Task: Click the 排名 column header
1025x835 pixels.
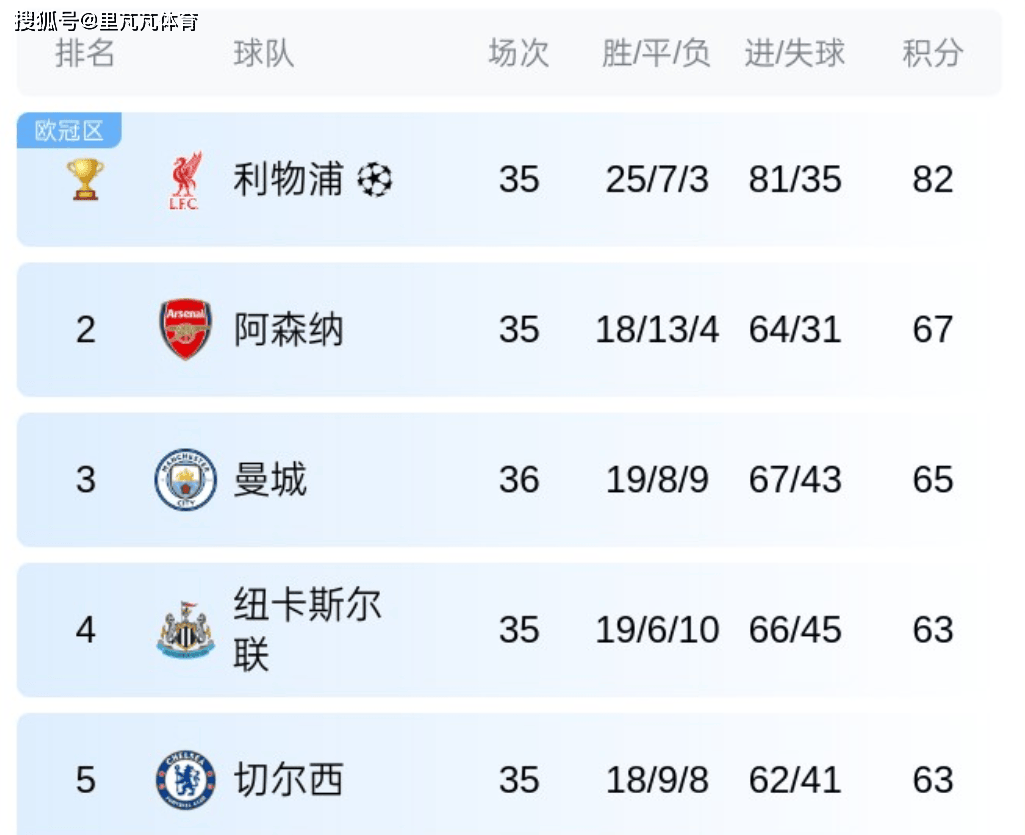Action: [85, 54]
